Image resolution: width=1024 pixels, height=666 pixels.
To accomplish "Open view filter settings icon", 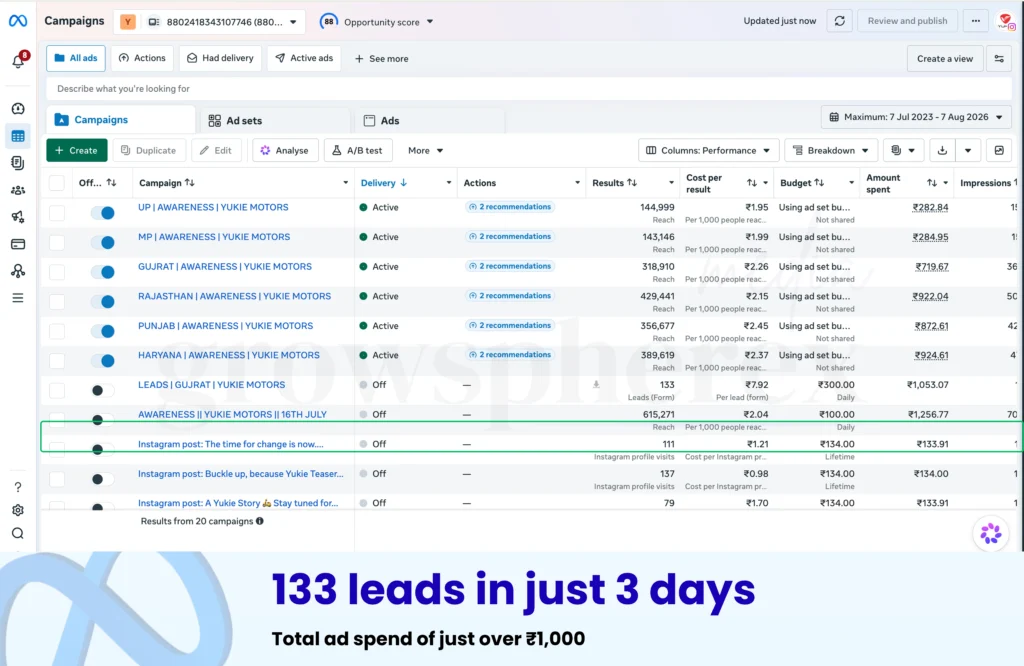I will [999, 59].
